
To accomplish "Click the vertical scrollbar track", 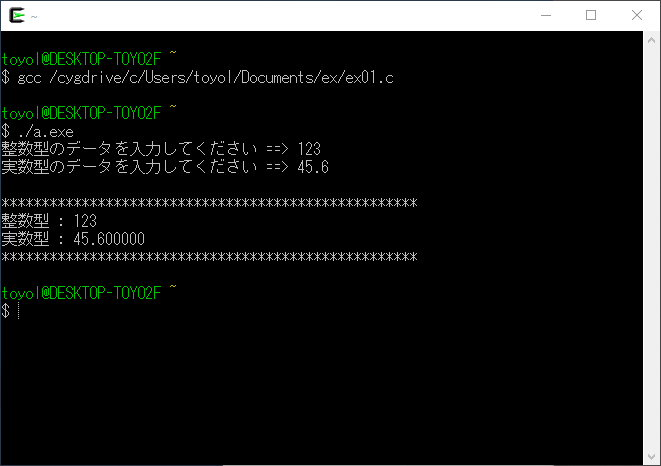I will point(651,249).
